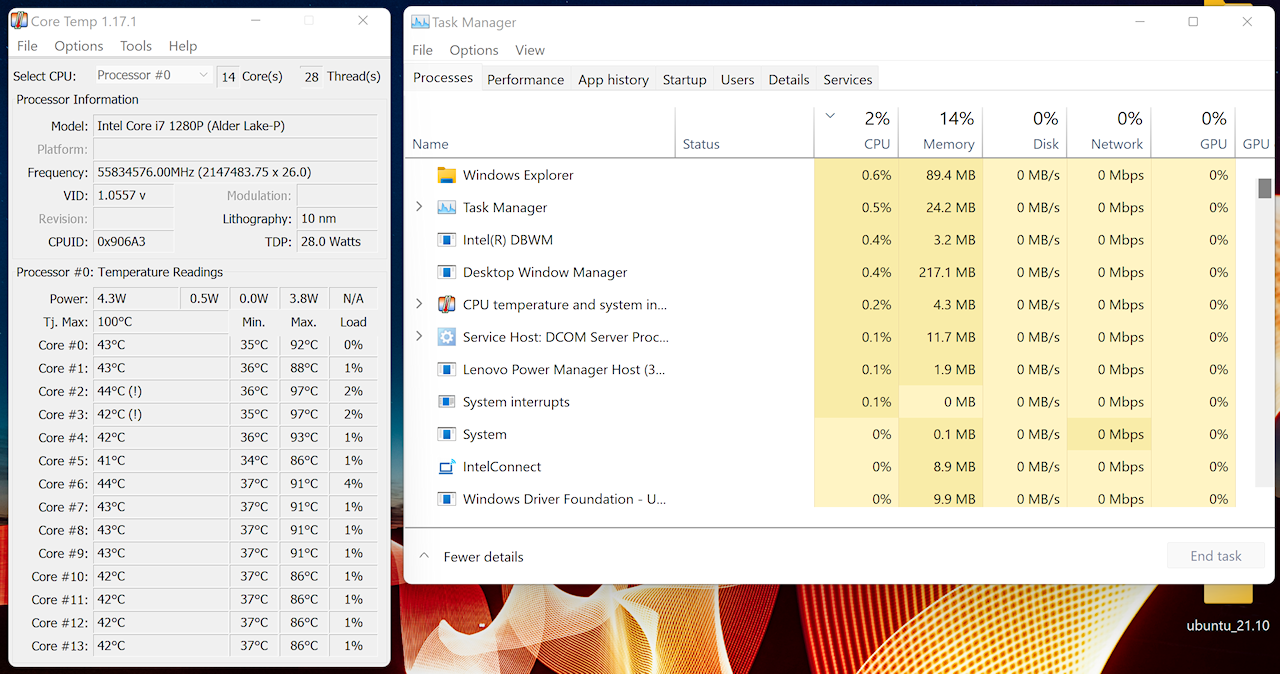Collapse Task Manager with Fewer details
The width and height of the screenshot is (1280, 674).
pyautogui.click(x=471, y=557)
